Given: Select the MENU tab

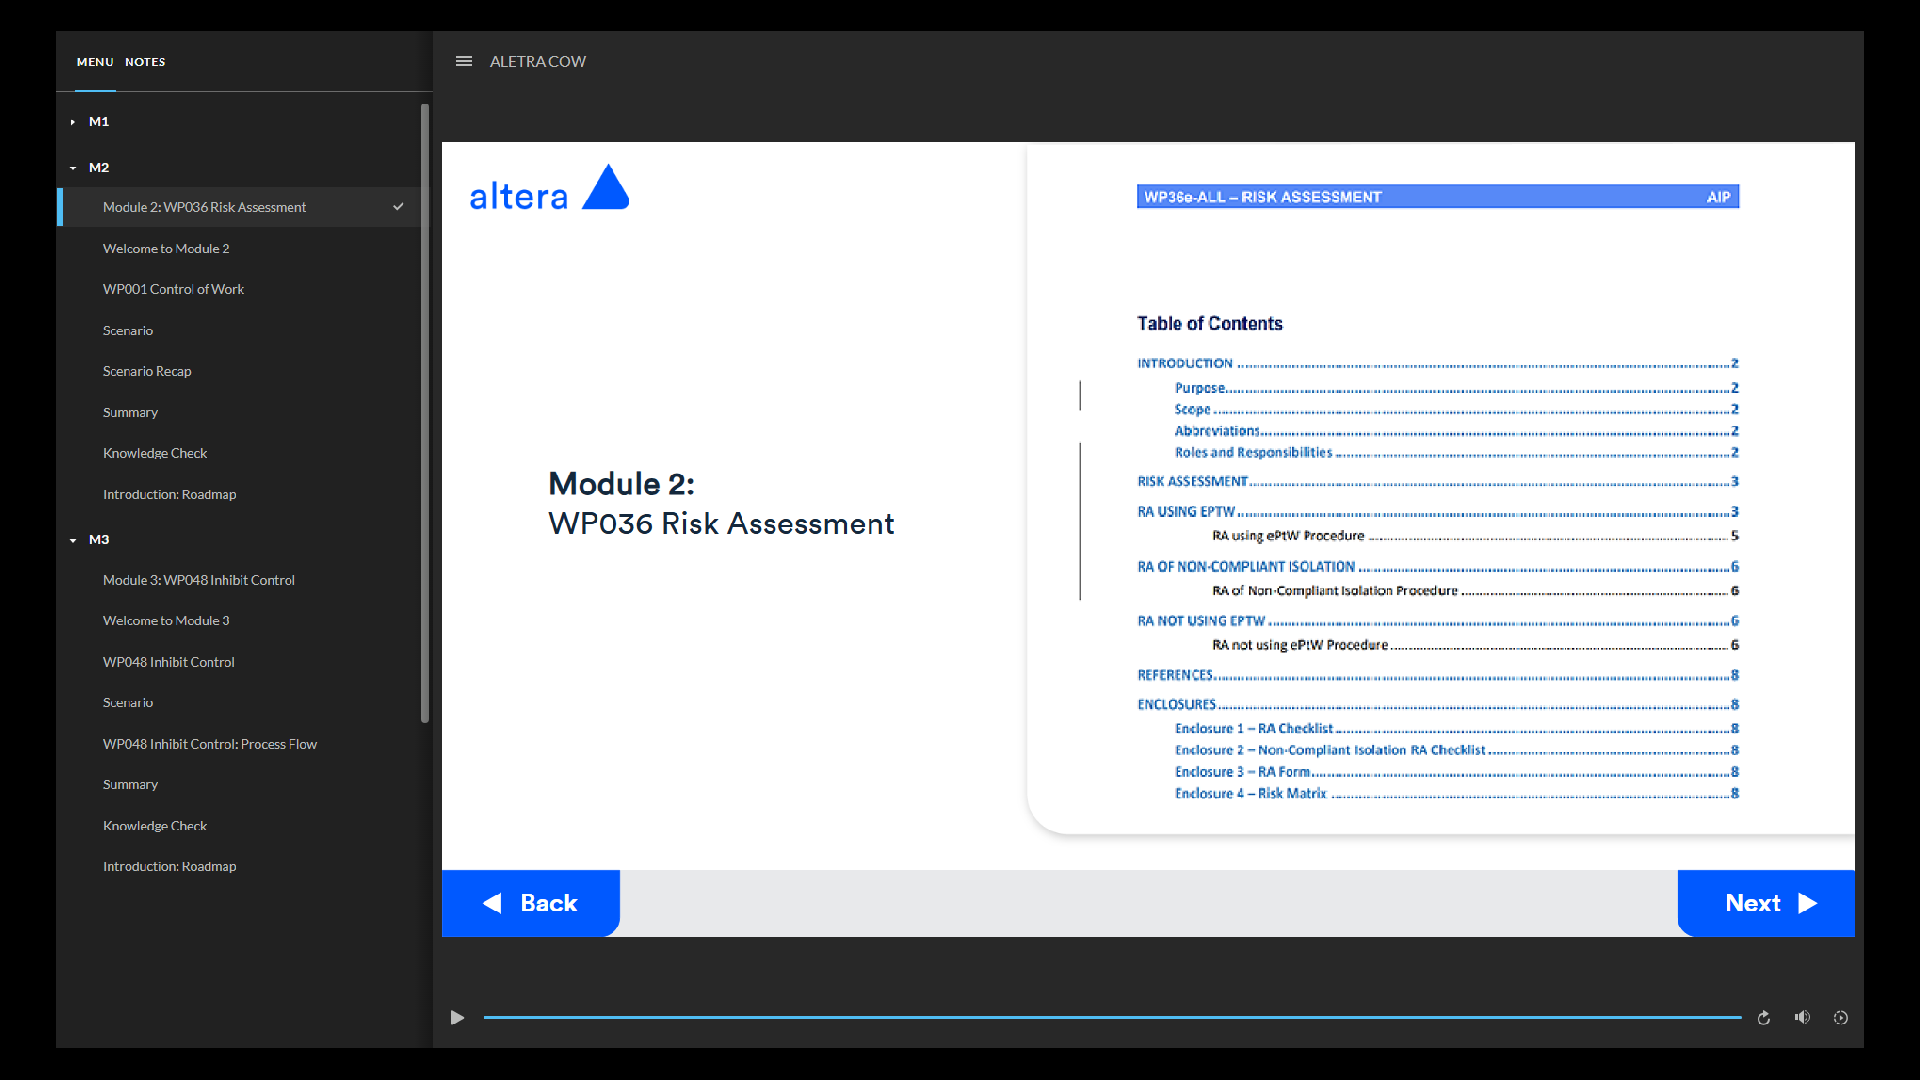Looking at the screenshot, I should [x=95, y=62].
